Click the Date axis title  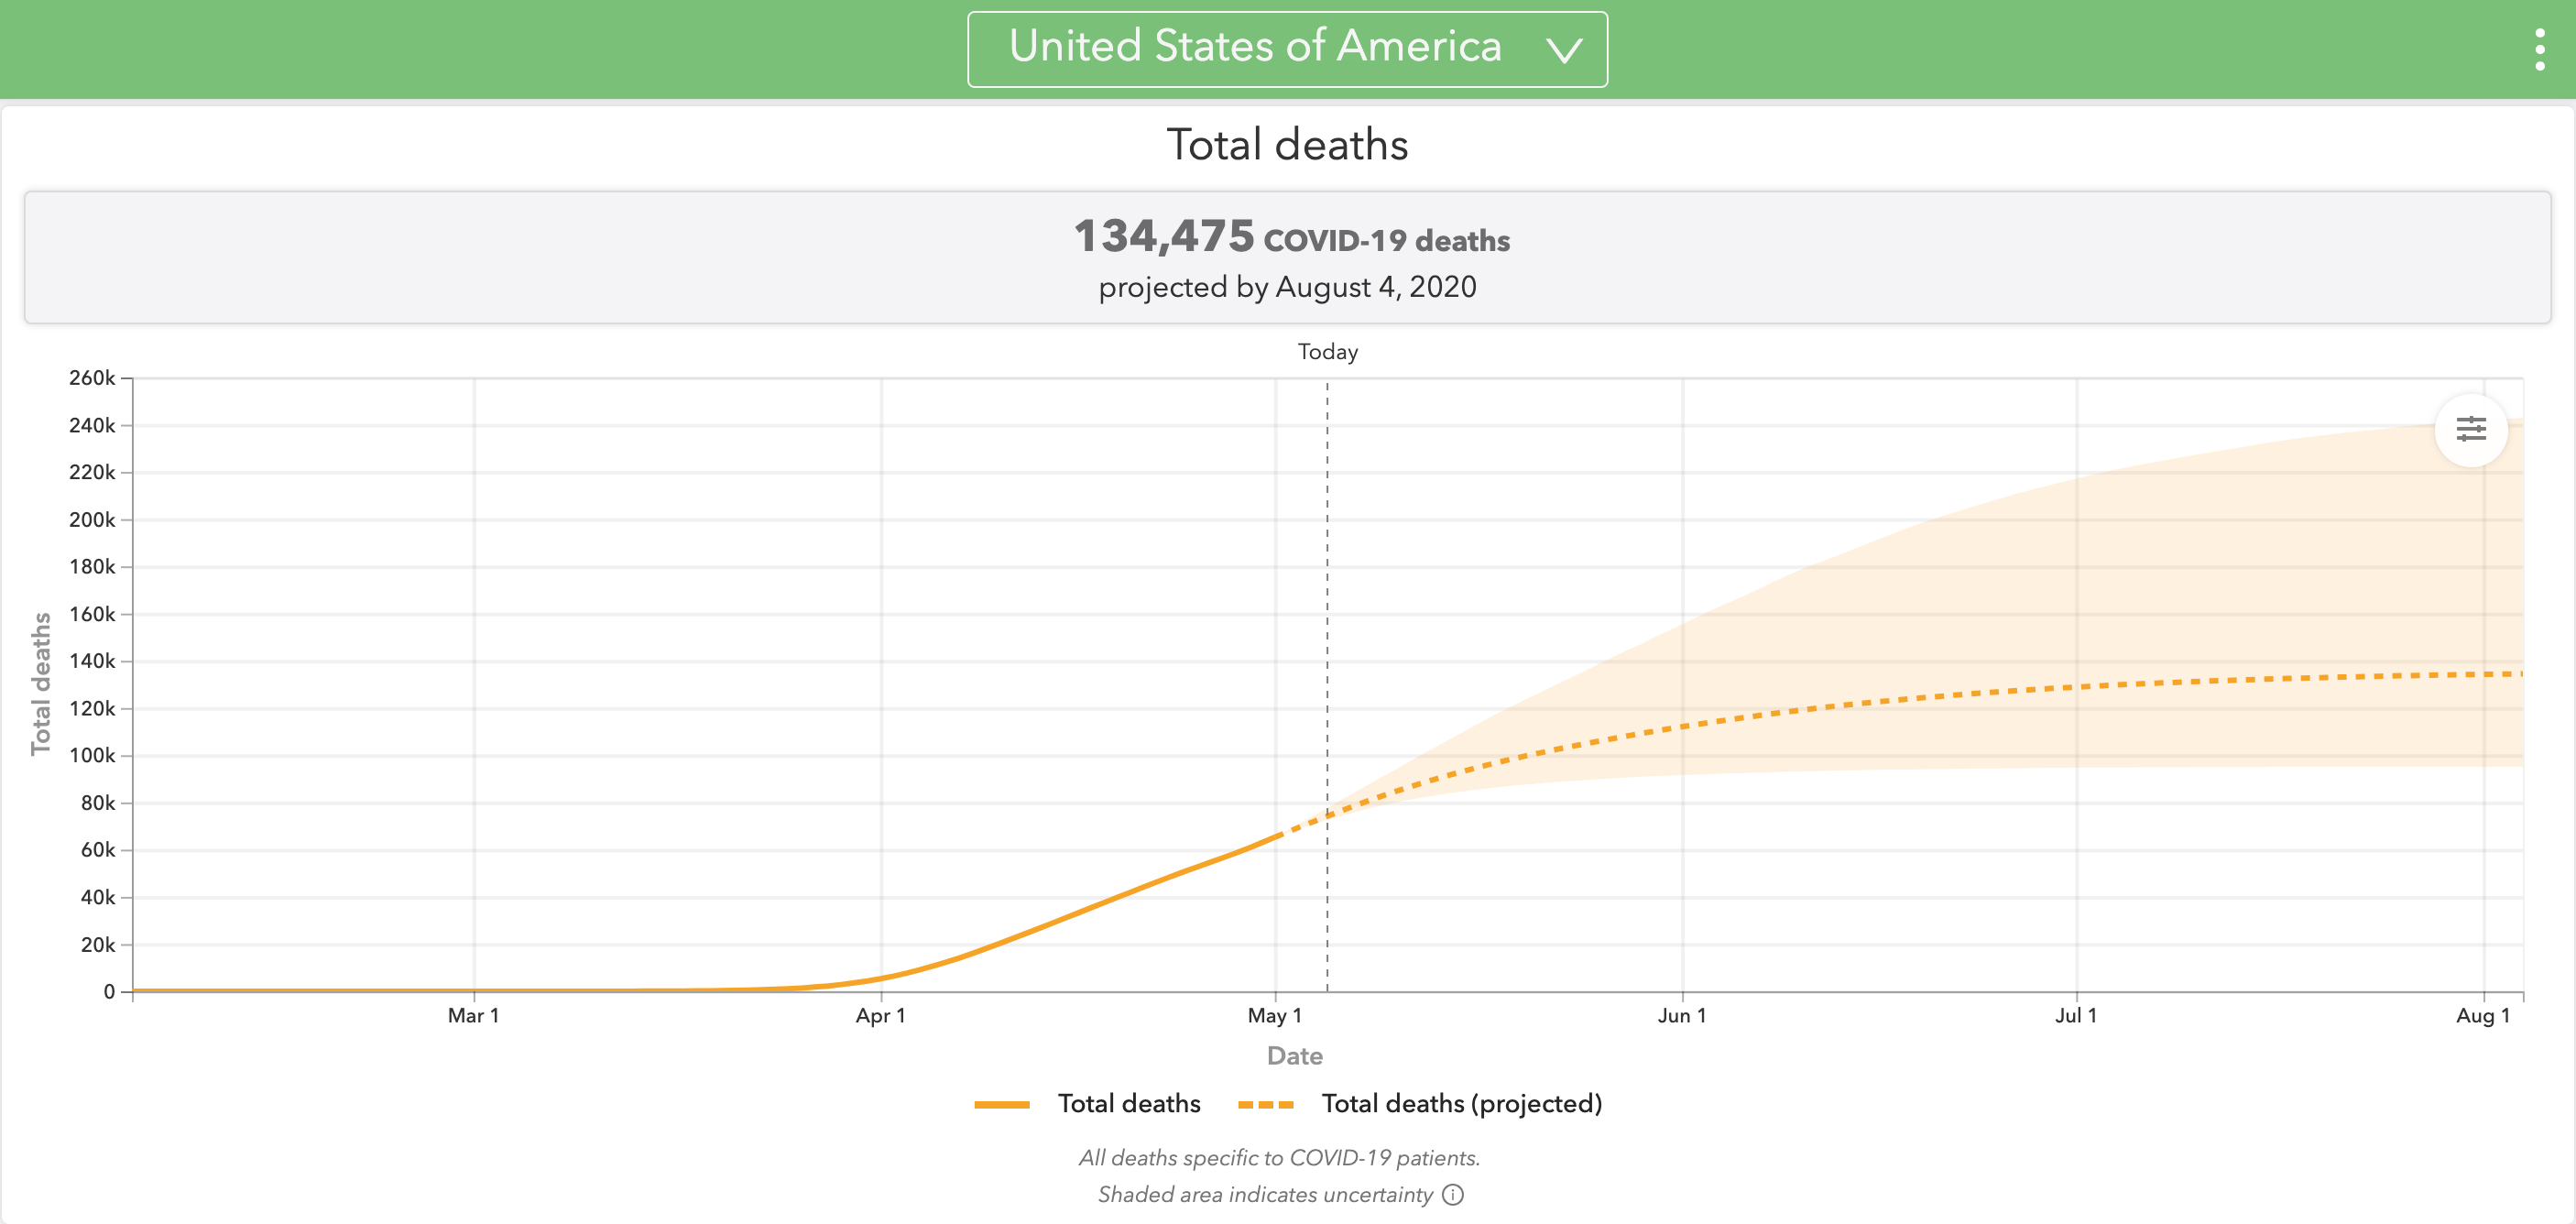pyautogui.click(x=1294, y=1056)
